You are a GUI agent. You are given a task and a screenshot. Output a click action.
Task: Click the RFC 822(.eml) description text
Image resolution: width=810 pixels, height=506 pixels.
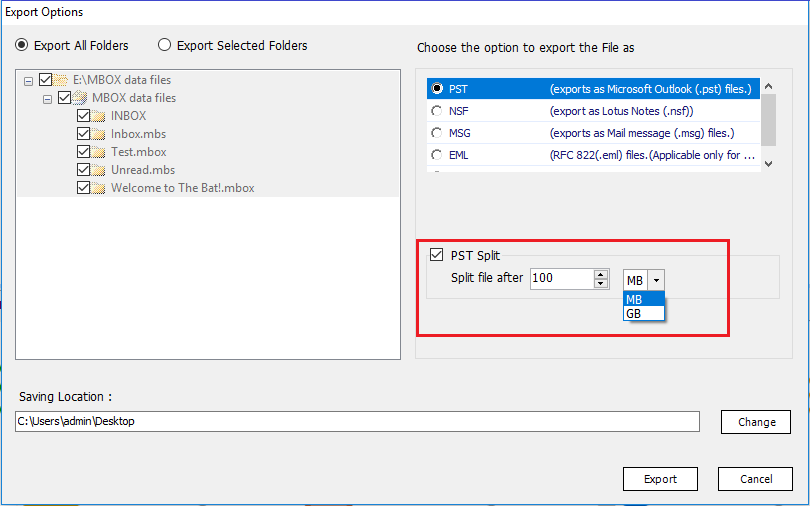click(x=652, y=155)
